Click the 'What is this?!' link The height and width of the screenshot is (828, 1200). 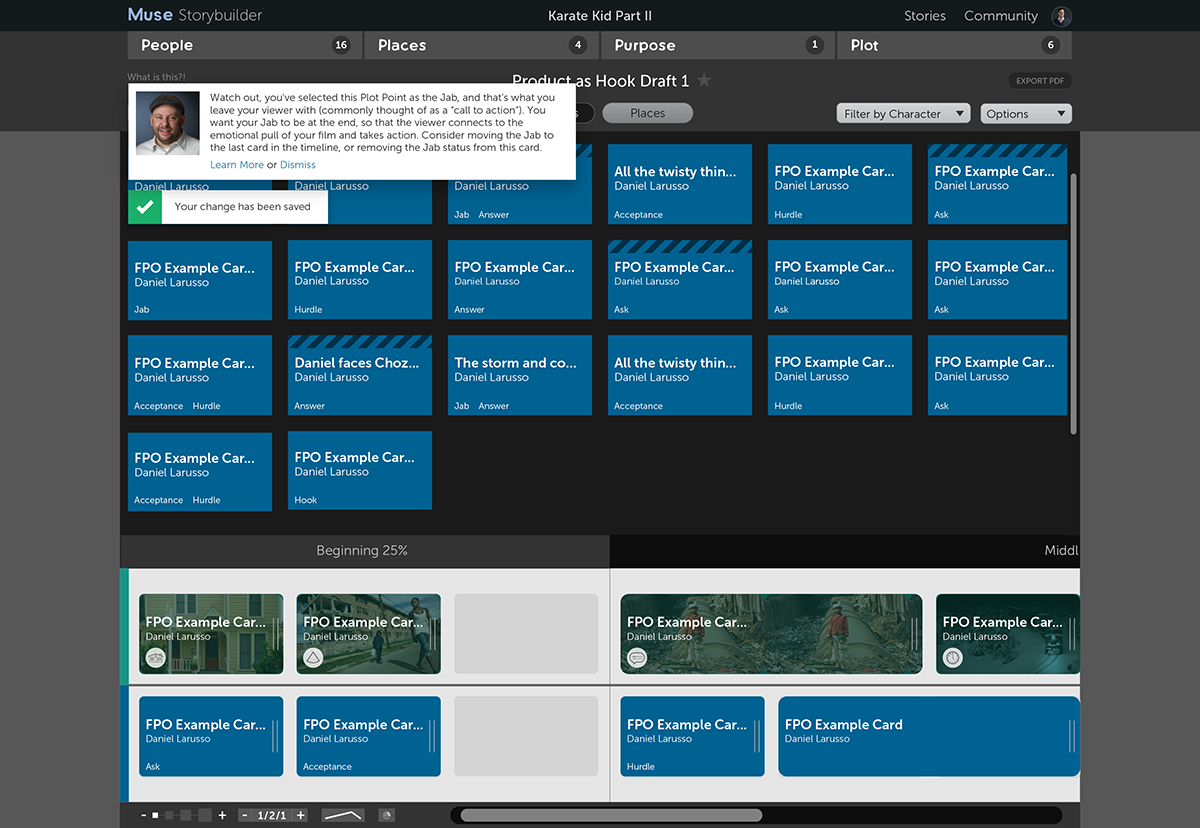point(156,77)
